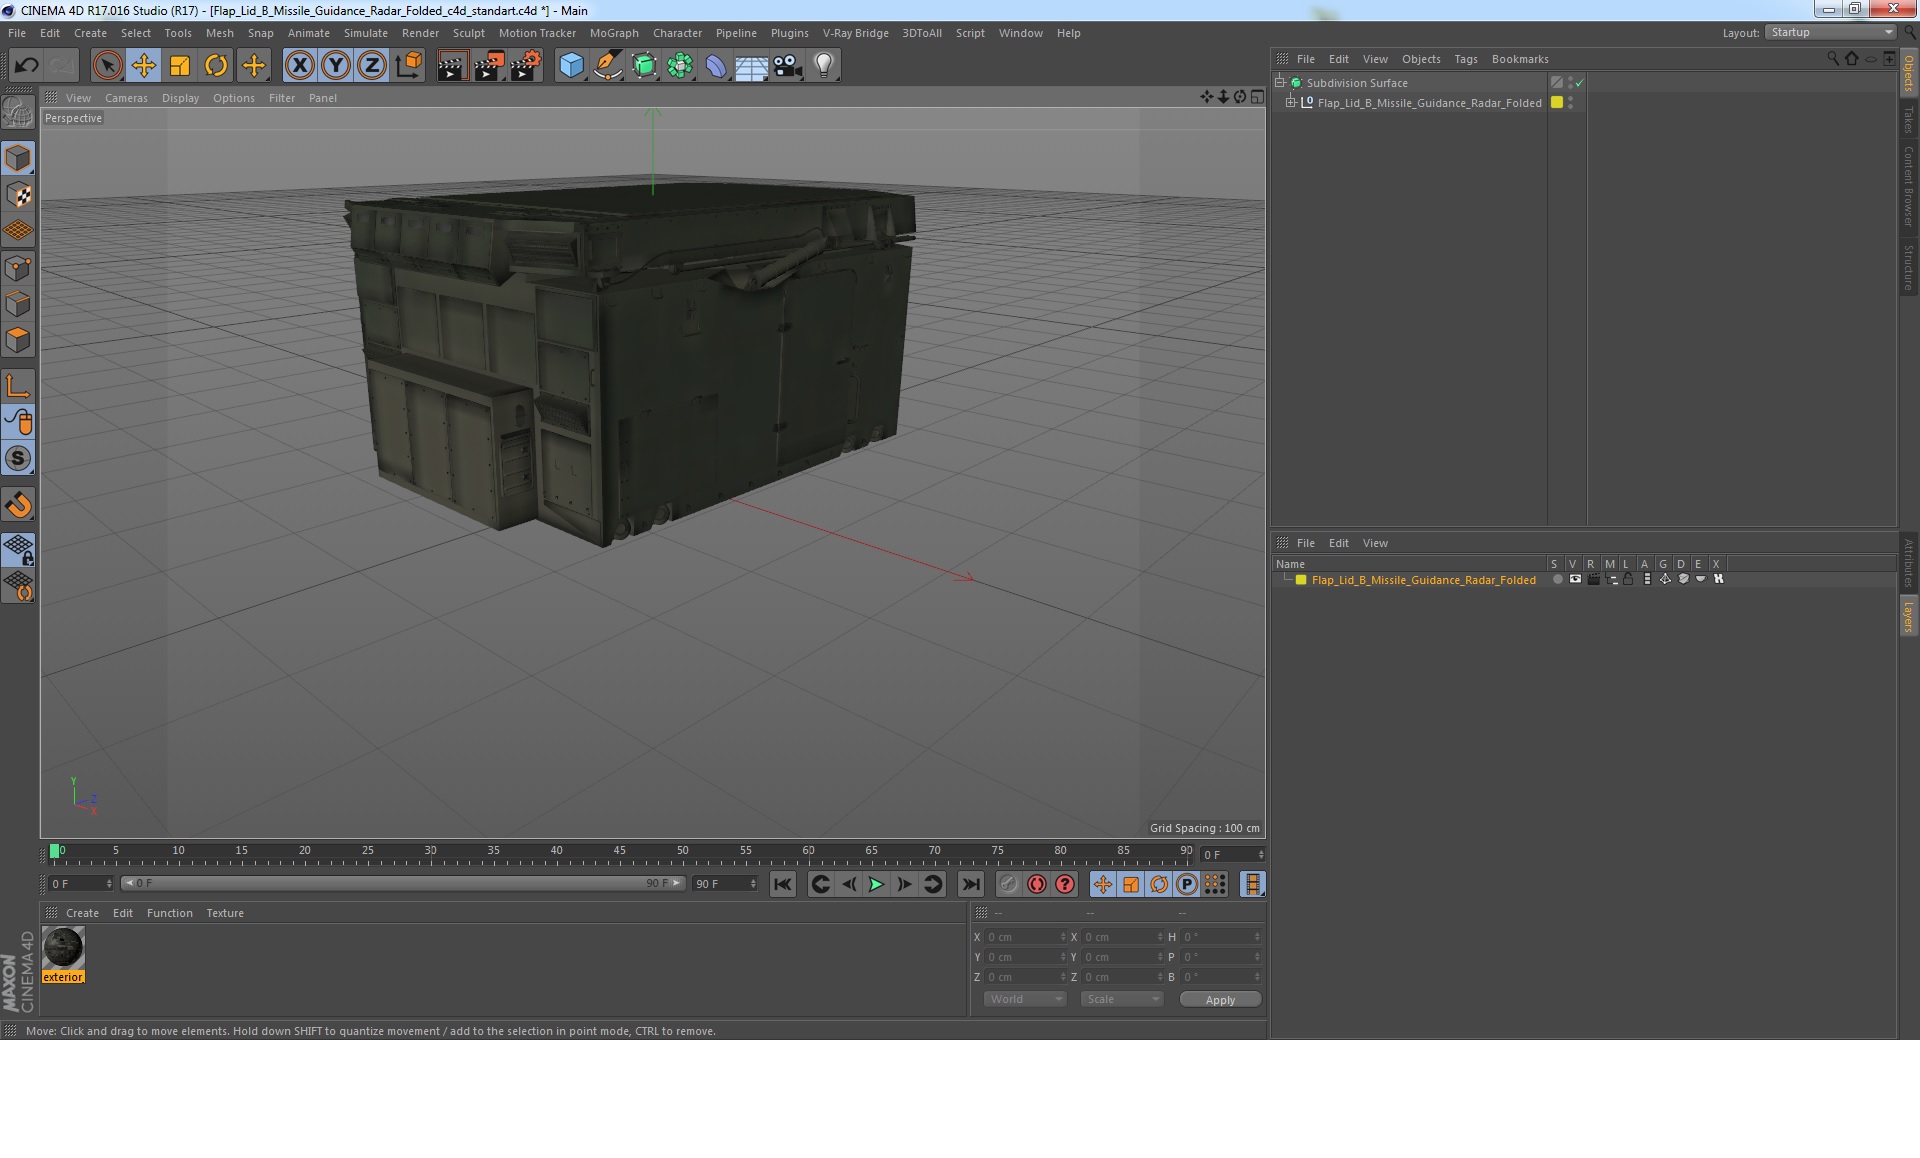
Task: Toggle Y axis lock
Action: pos(336,66)
